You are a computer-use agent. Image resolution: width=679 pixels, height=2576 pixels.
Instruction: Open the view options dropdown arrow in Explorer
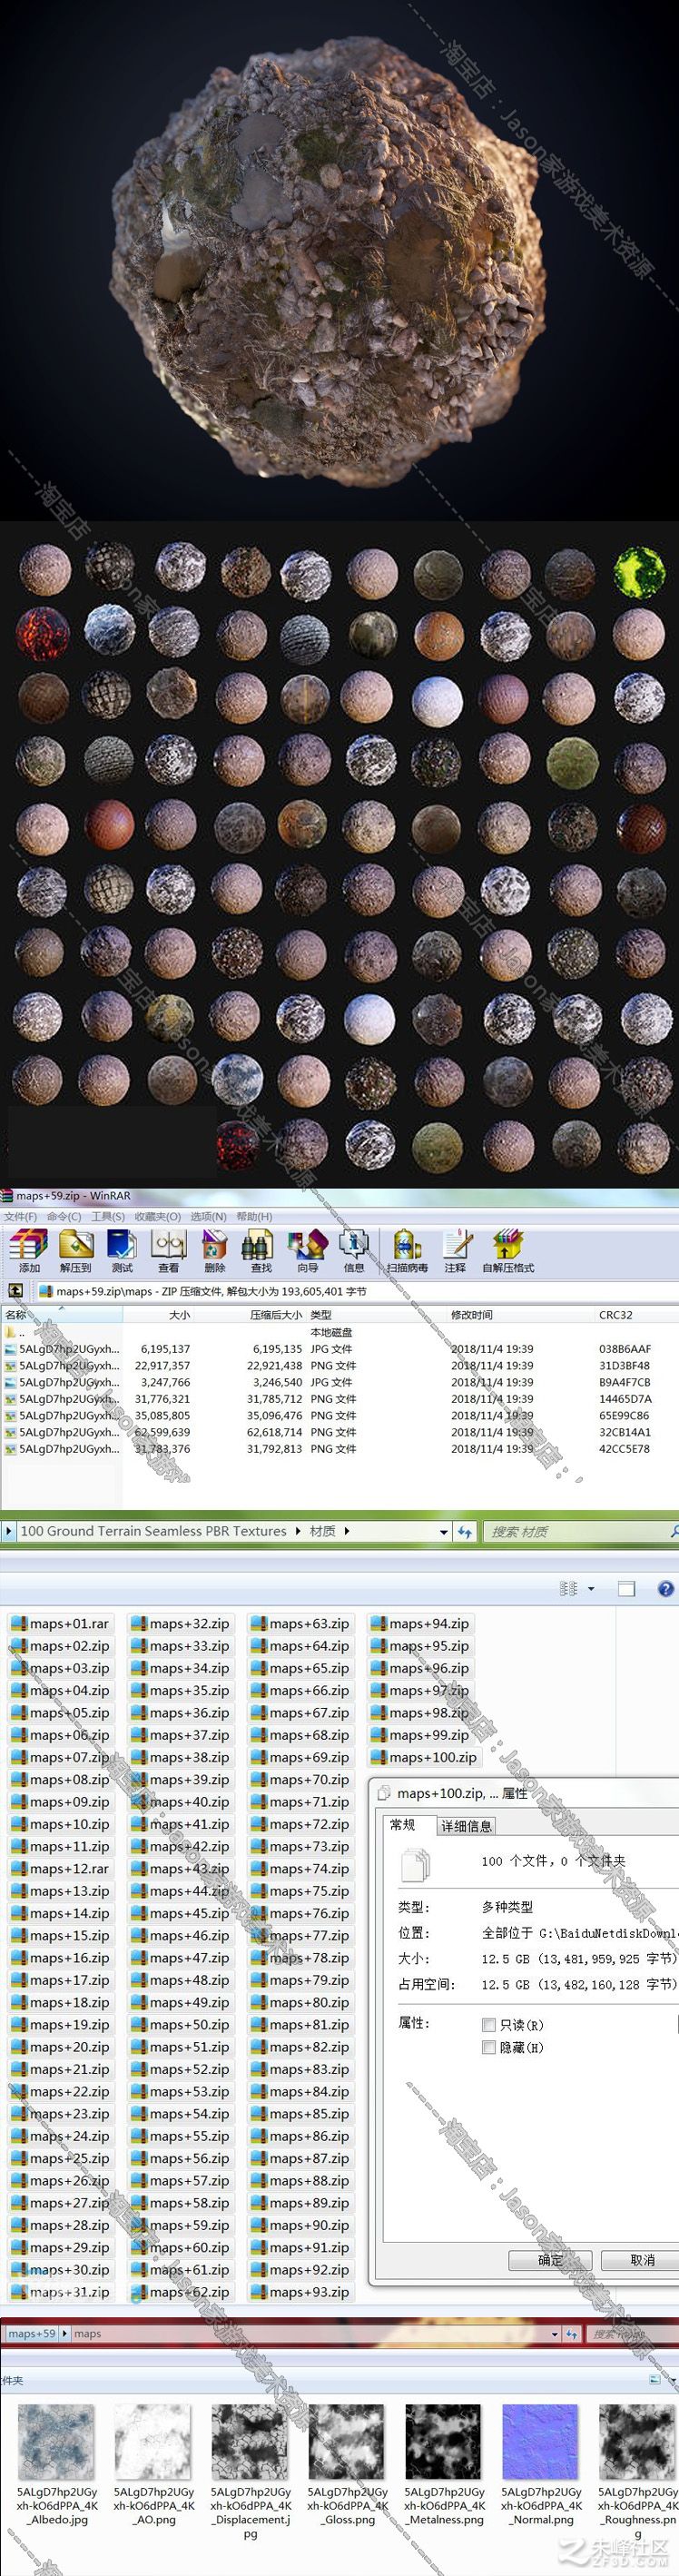coord(591,1588)
